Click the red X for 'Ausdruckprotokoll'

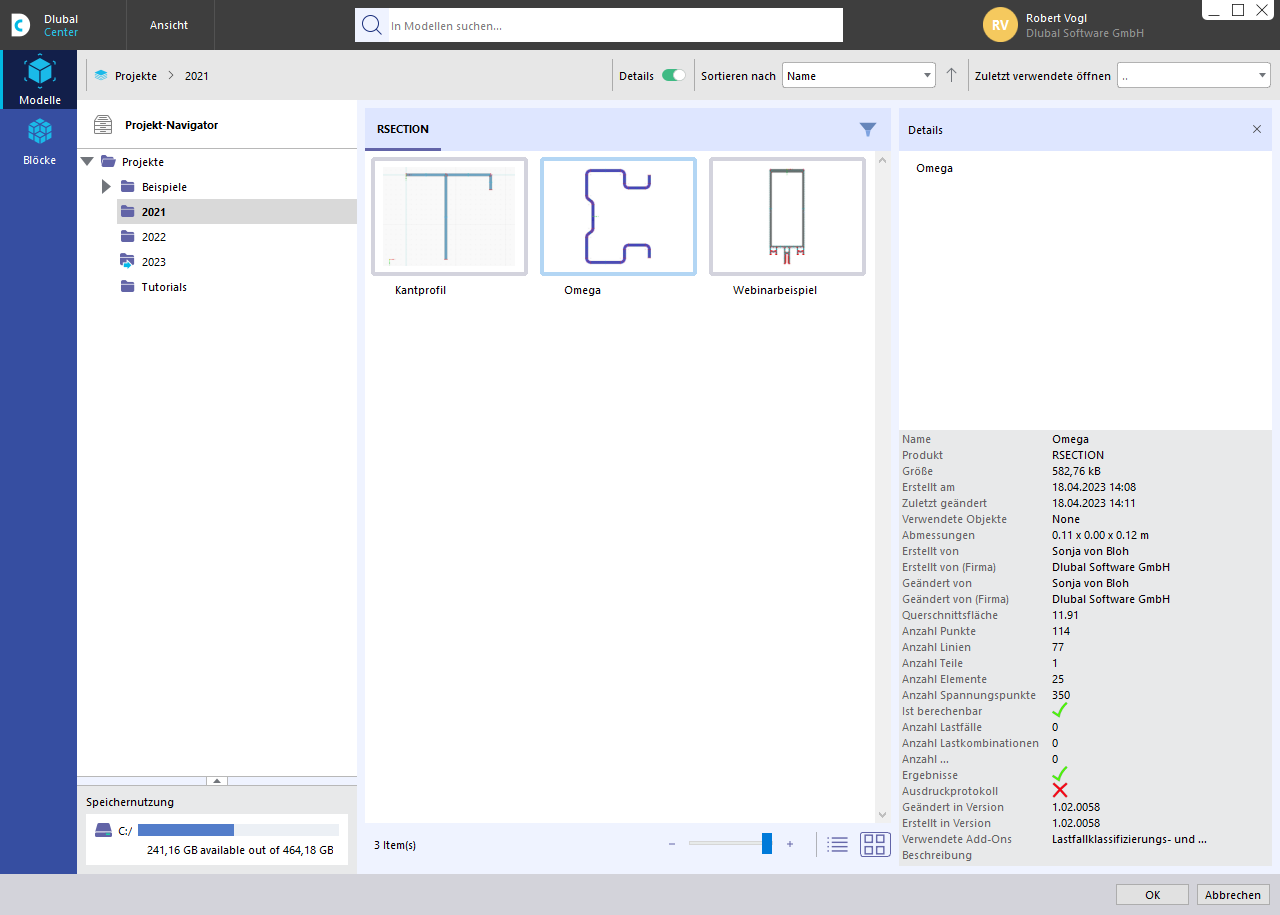tap(1060, 790)
